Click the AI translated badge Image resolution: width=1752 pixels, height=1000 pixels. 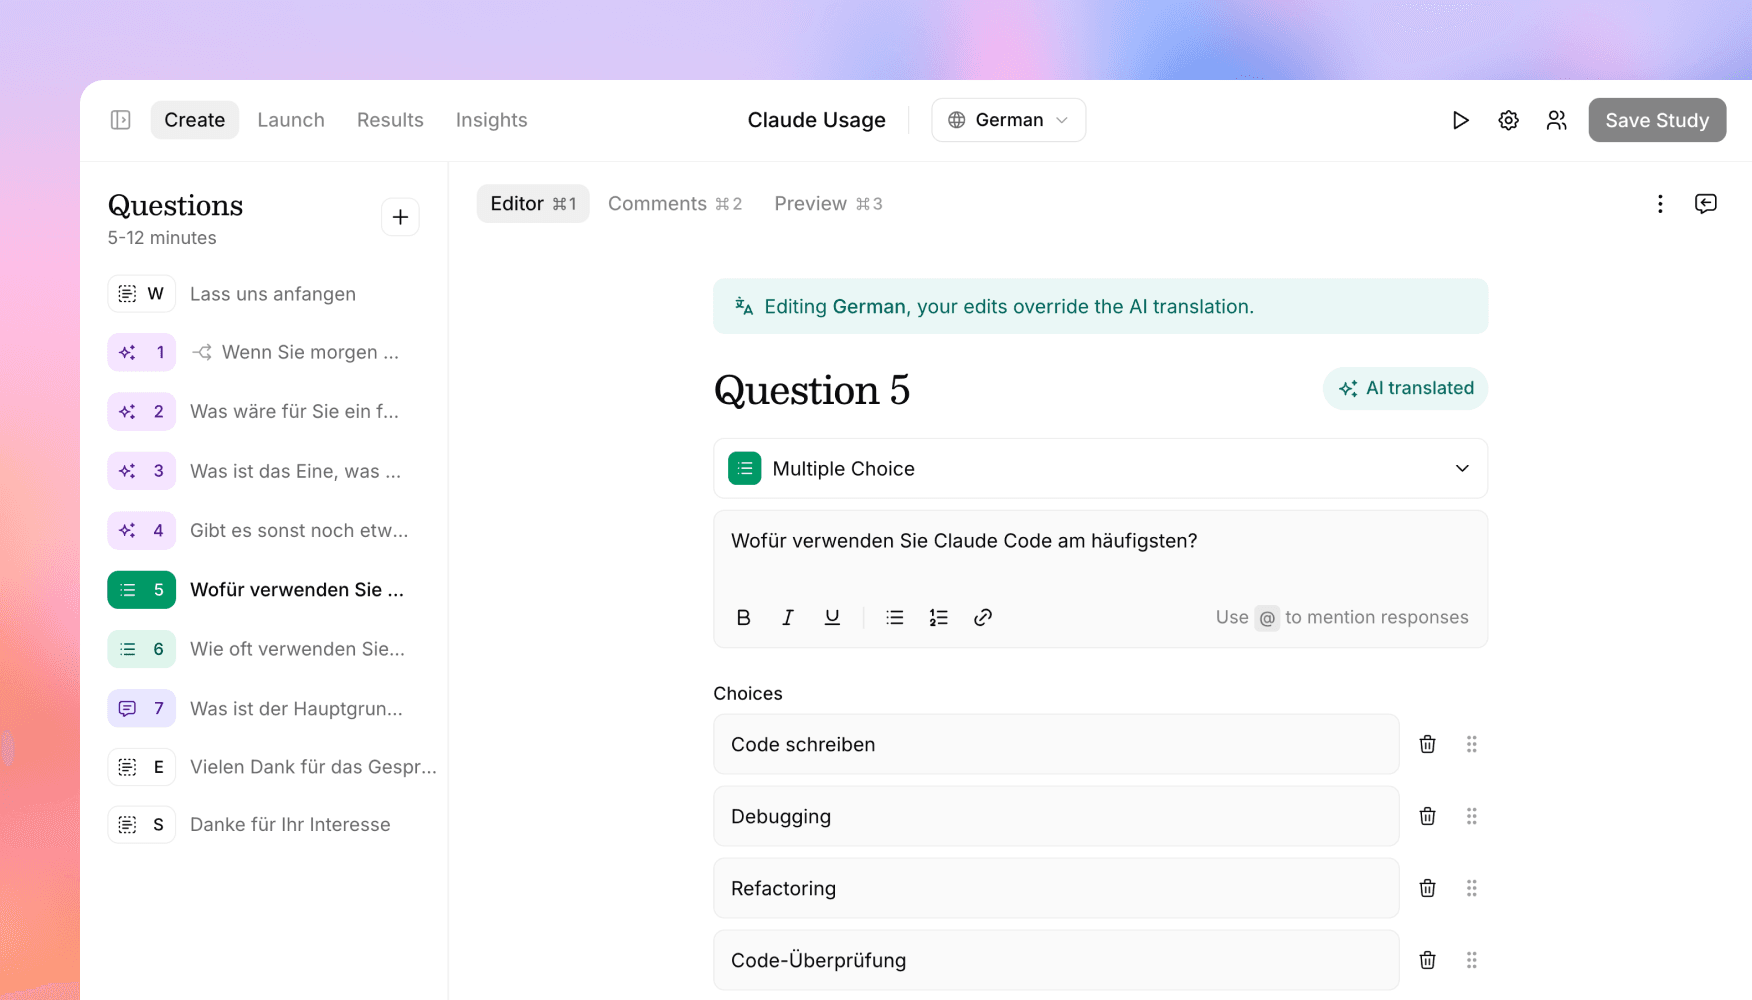[1405, 388]
